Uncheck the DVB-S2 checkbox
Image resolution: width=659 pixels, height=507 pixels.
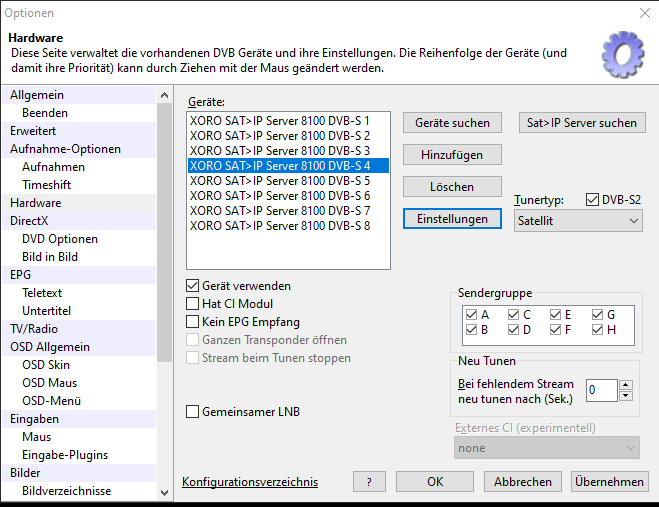(x=592, y=200)
